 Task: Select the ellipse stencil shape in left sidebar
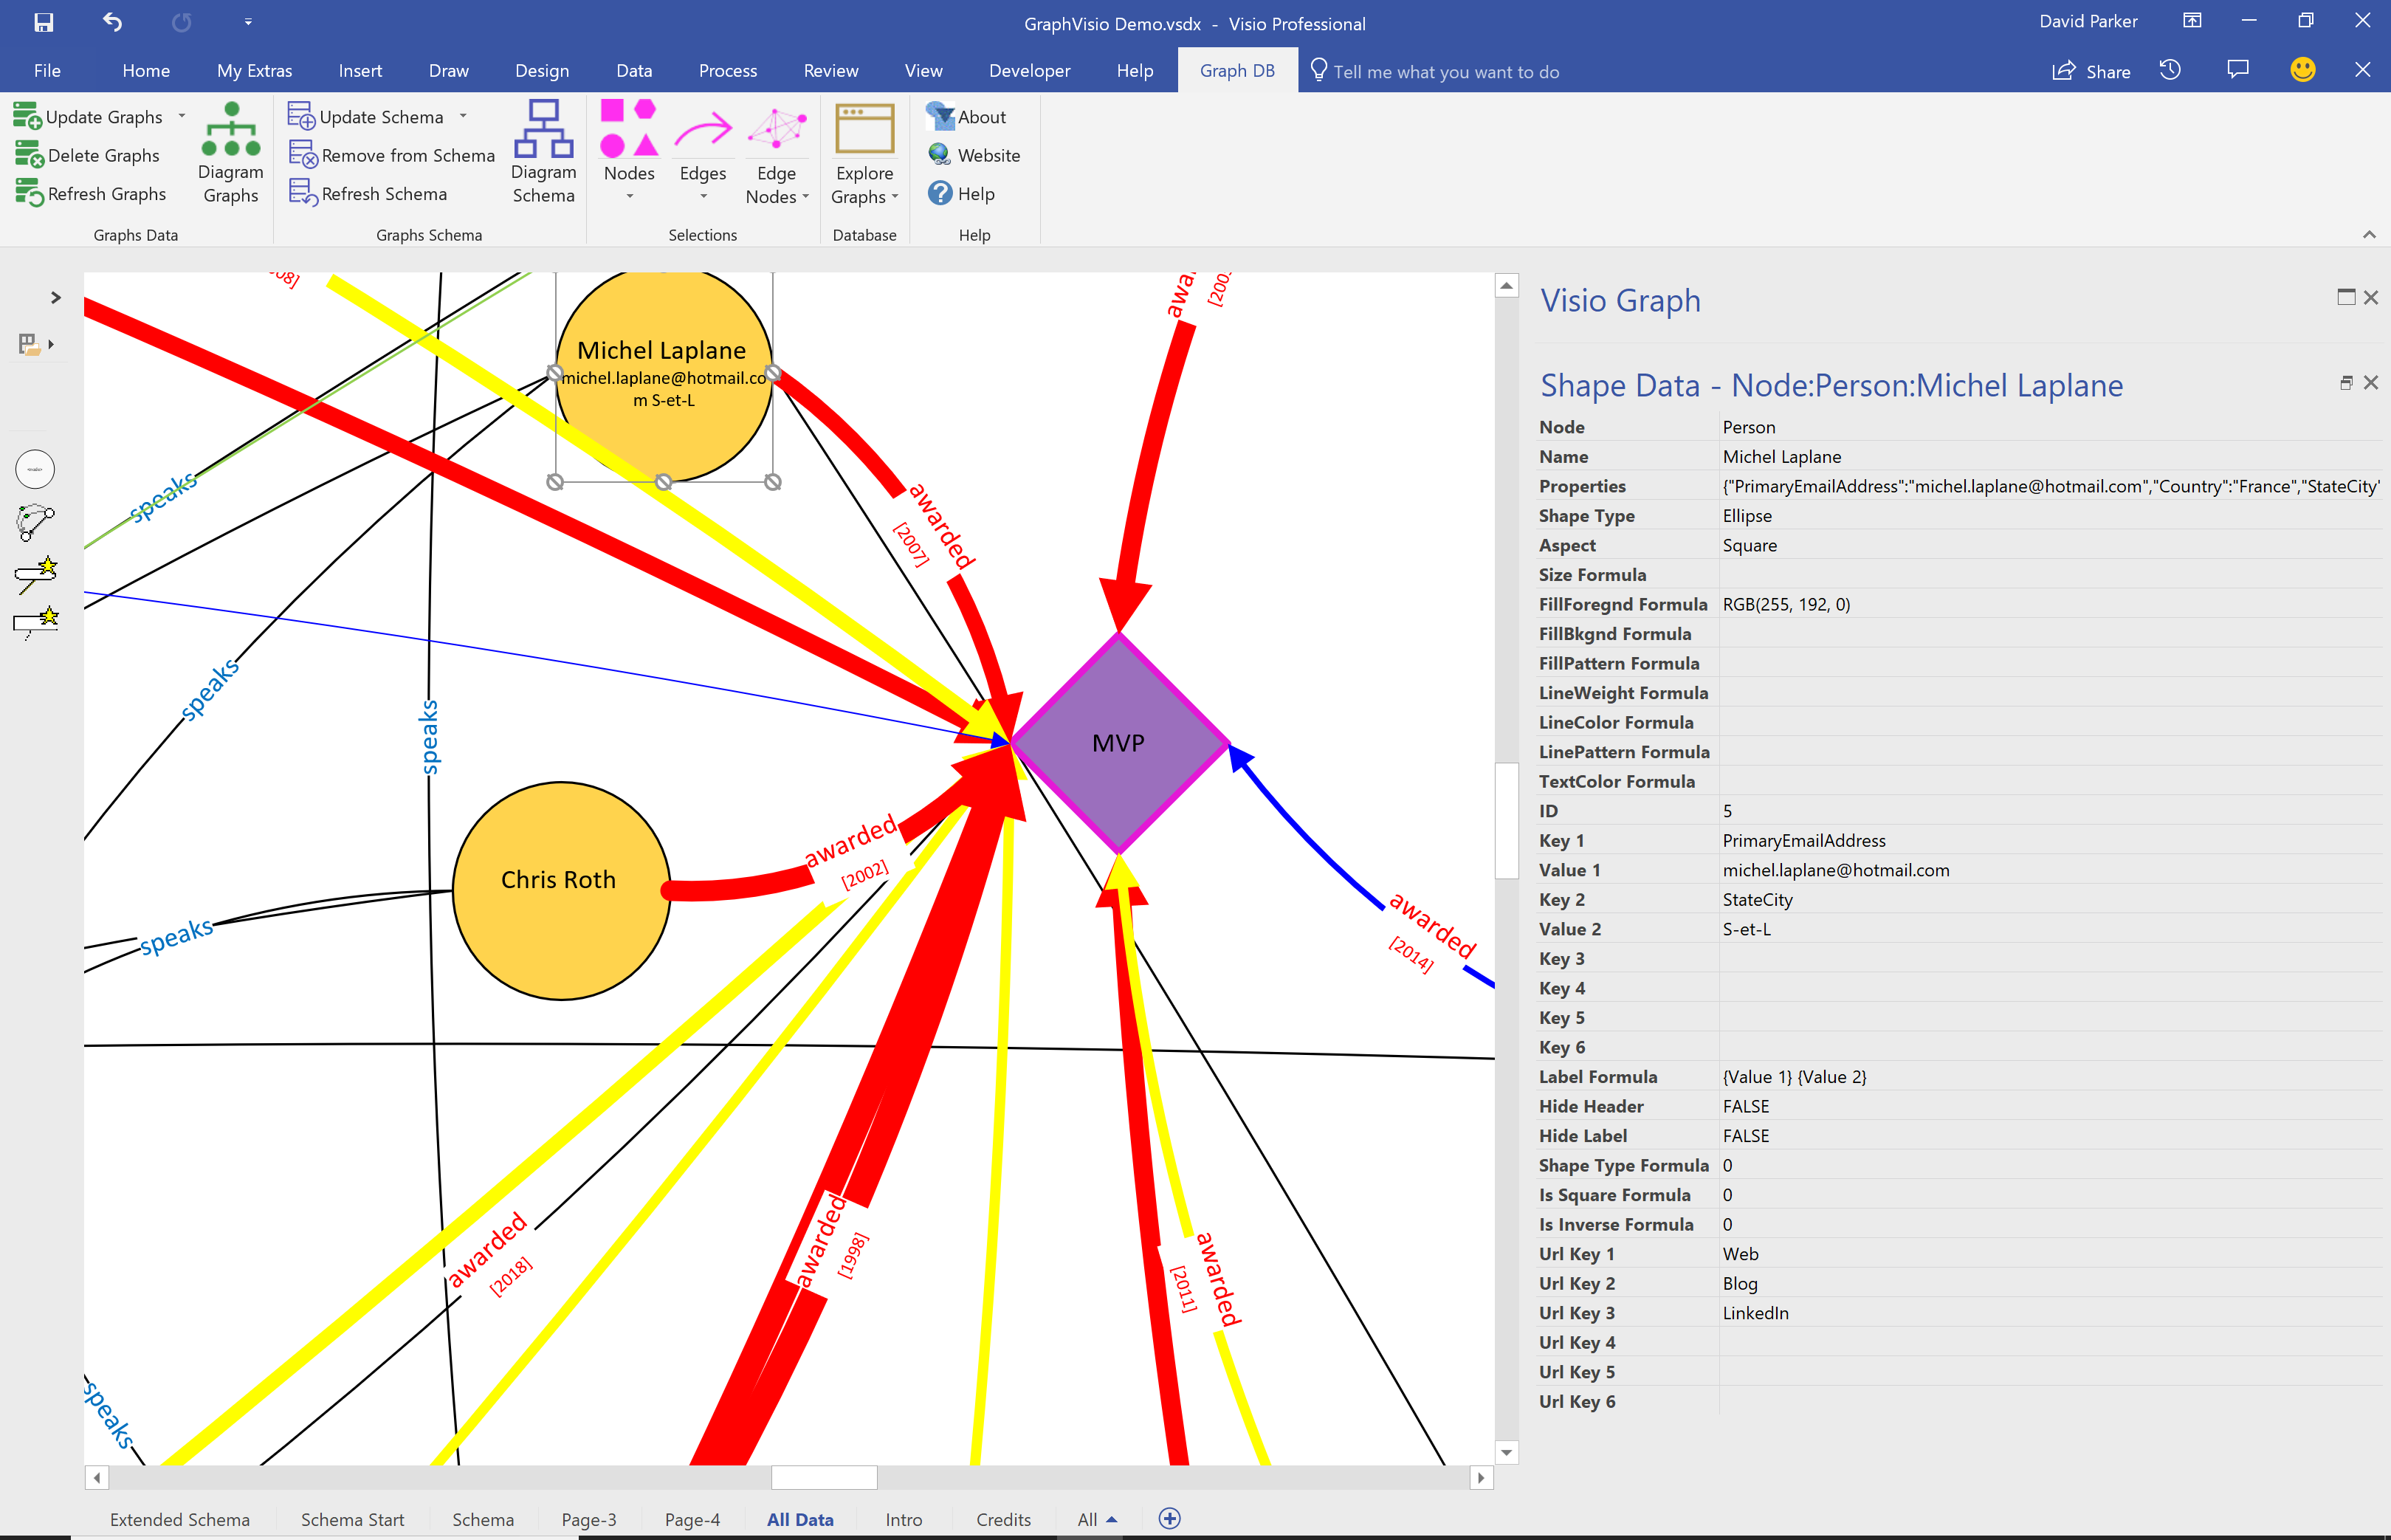click(x=35, y=469)
